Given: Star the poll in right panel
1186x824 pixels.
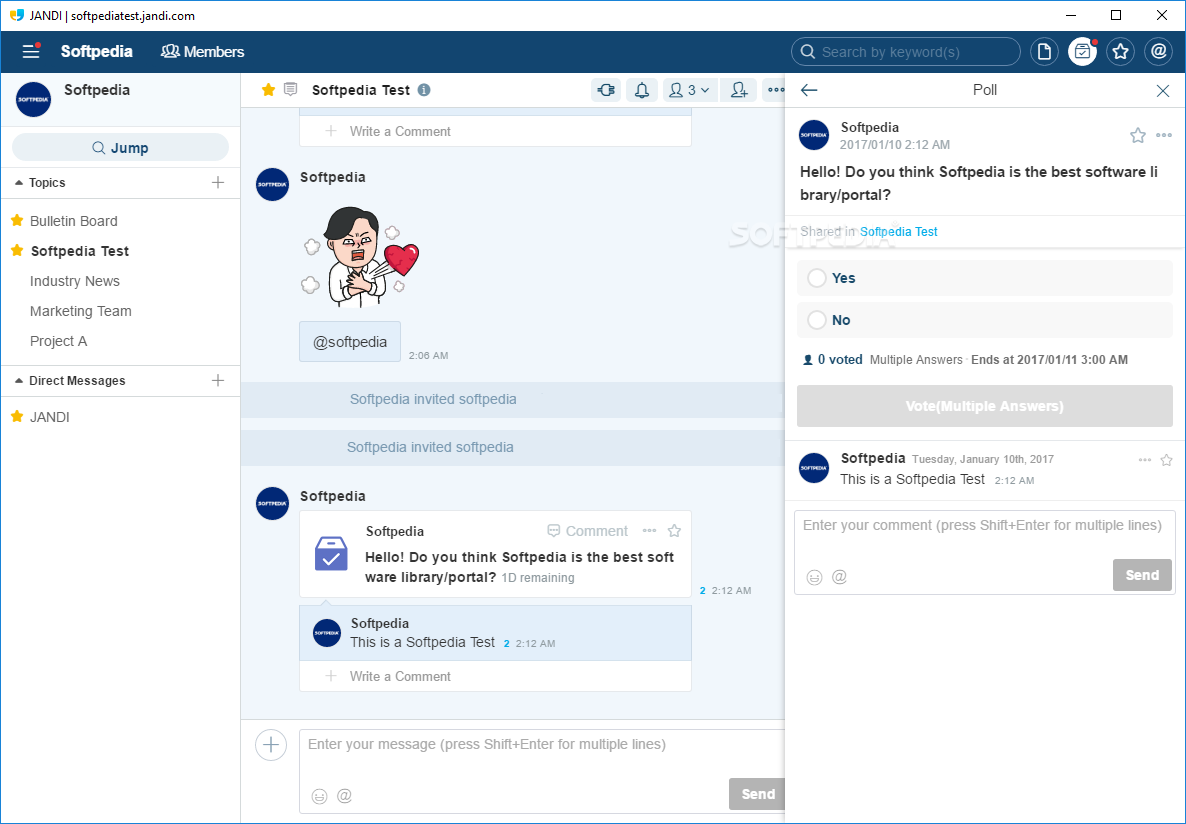Looking at the screenshot, I should click(x=1138, y=135).
